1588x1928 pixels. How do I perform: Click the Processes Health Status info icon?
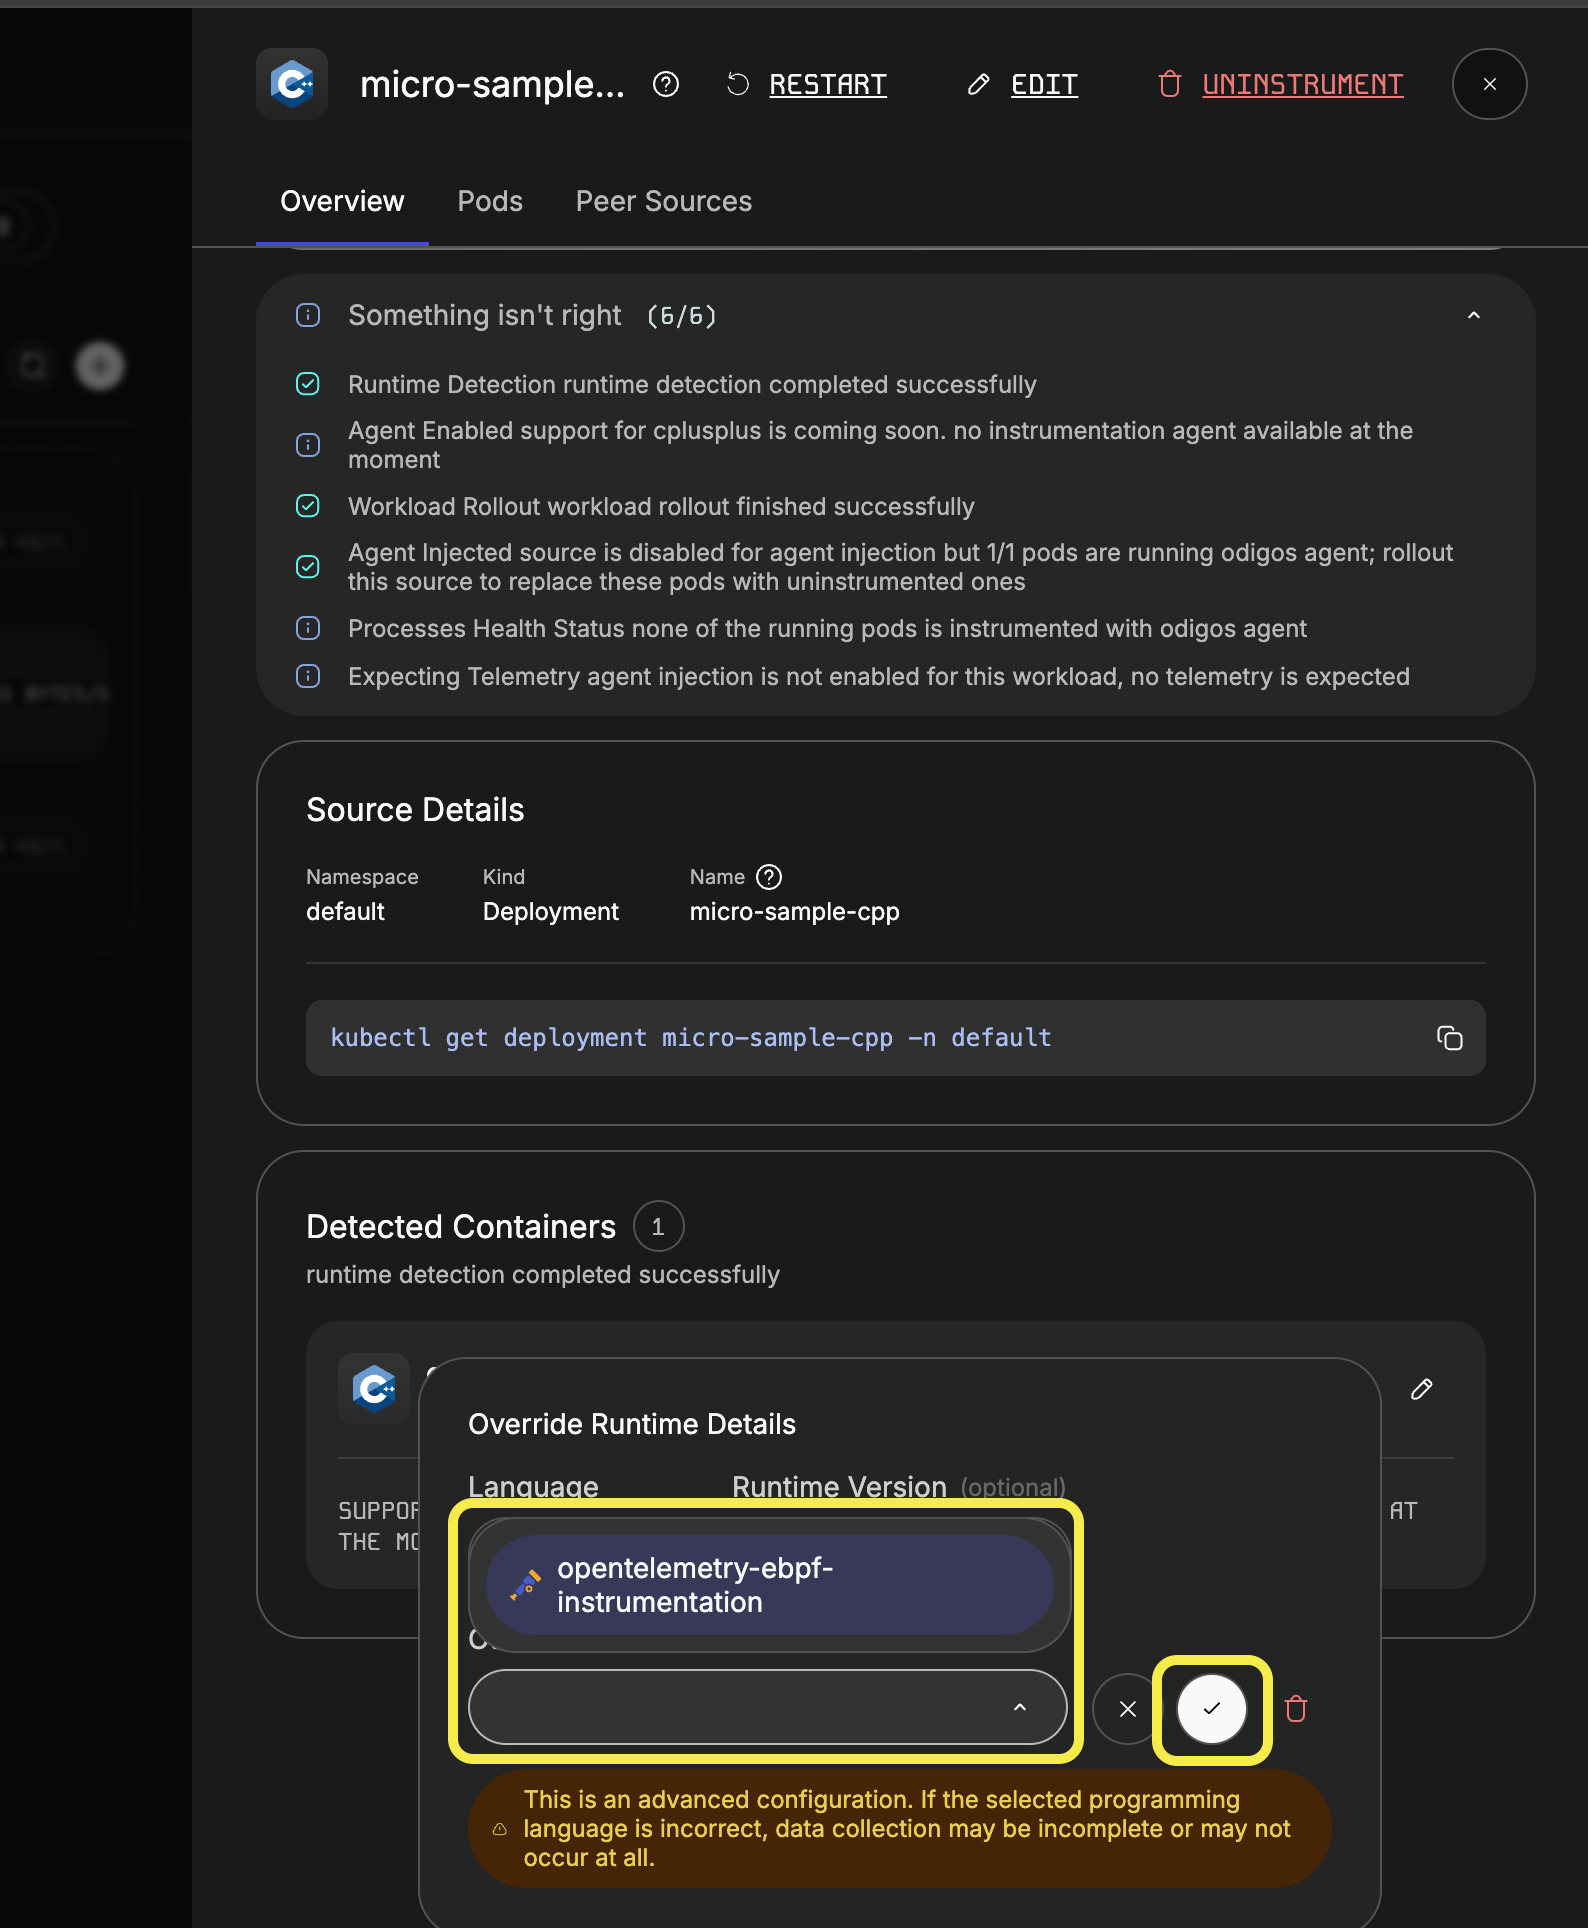pyautogui.click(x=308, y=628)
